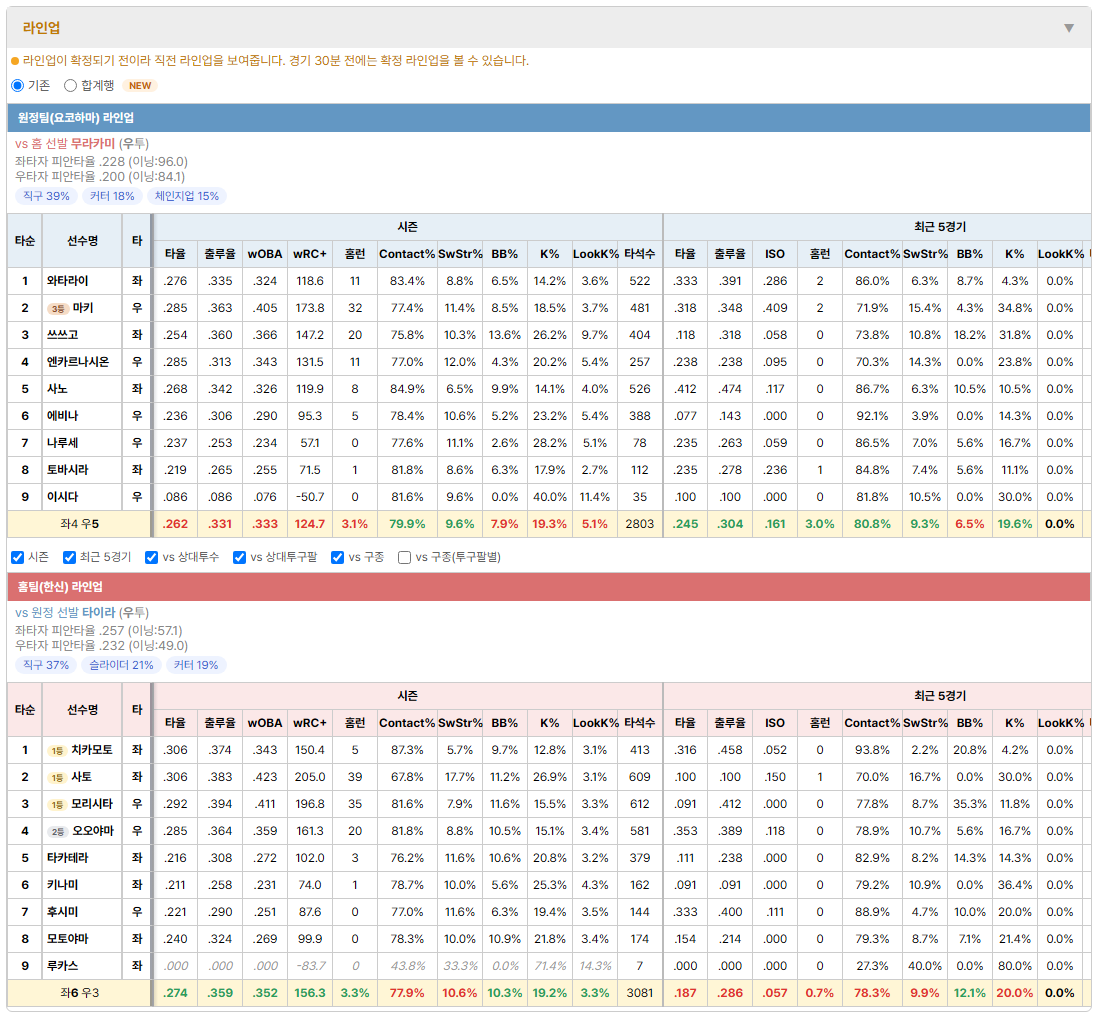Image resolution: width=1098 pixels, height=1018 pixels.
Task: Click the 직구 39% pitch tag
Action: coord(46,196)
